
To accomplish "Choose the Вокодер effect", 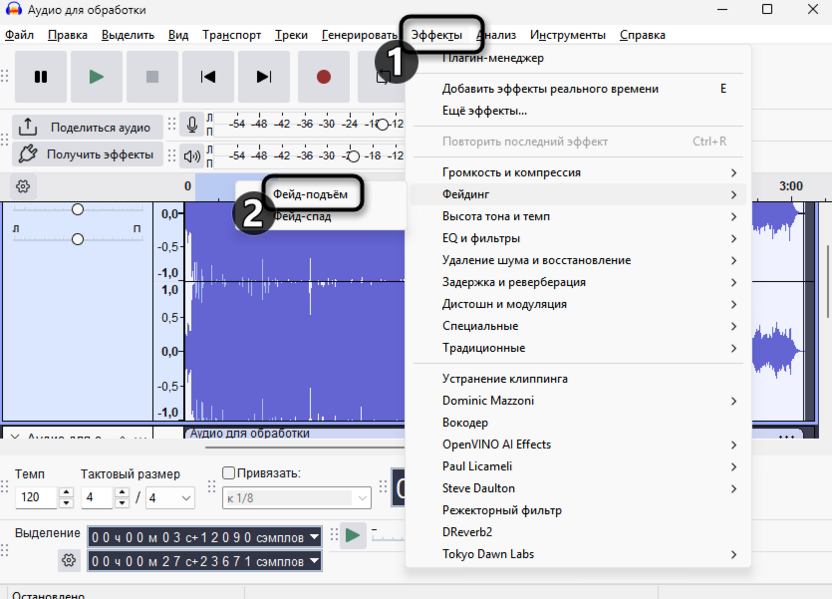I will [x=578, y=423].
